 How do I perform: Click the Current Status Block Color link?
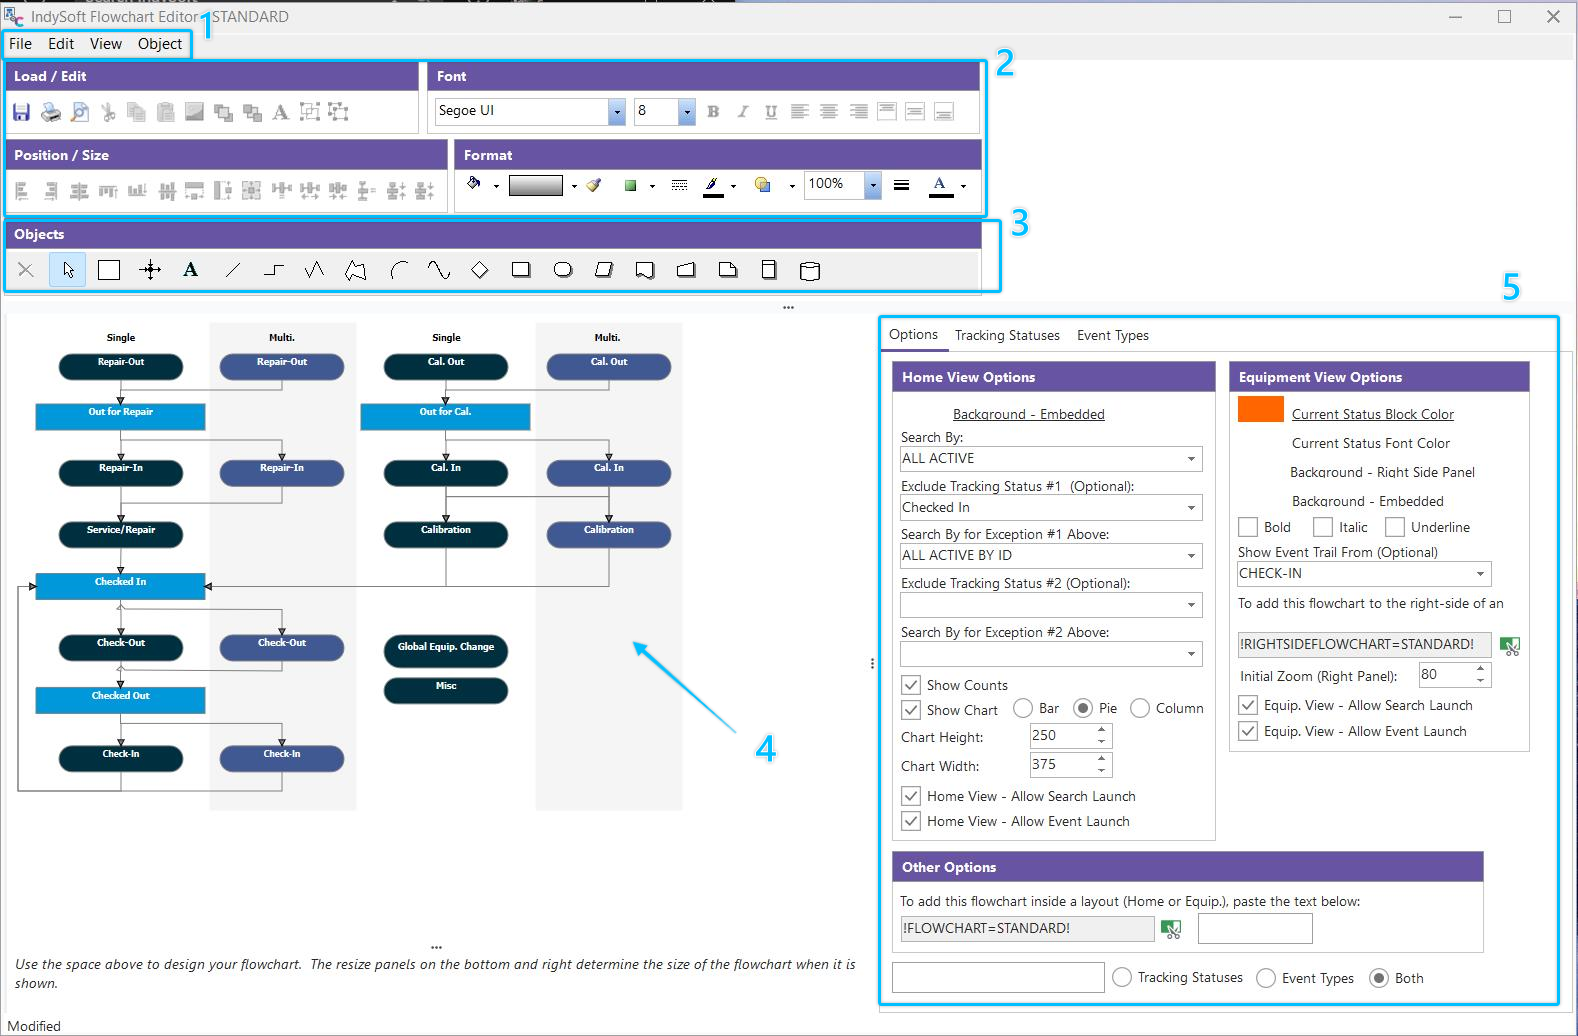1372,414
